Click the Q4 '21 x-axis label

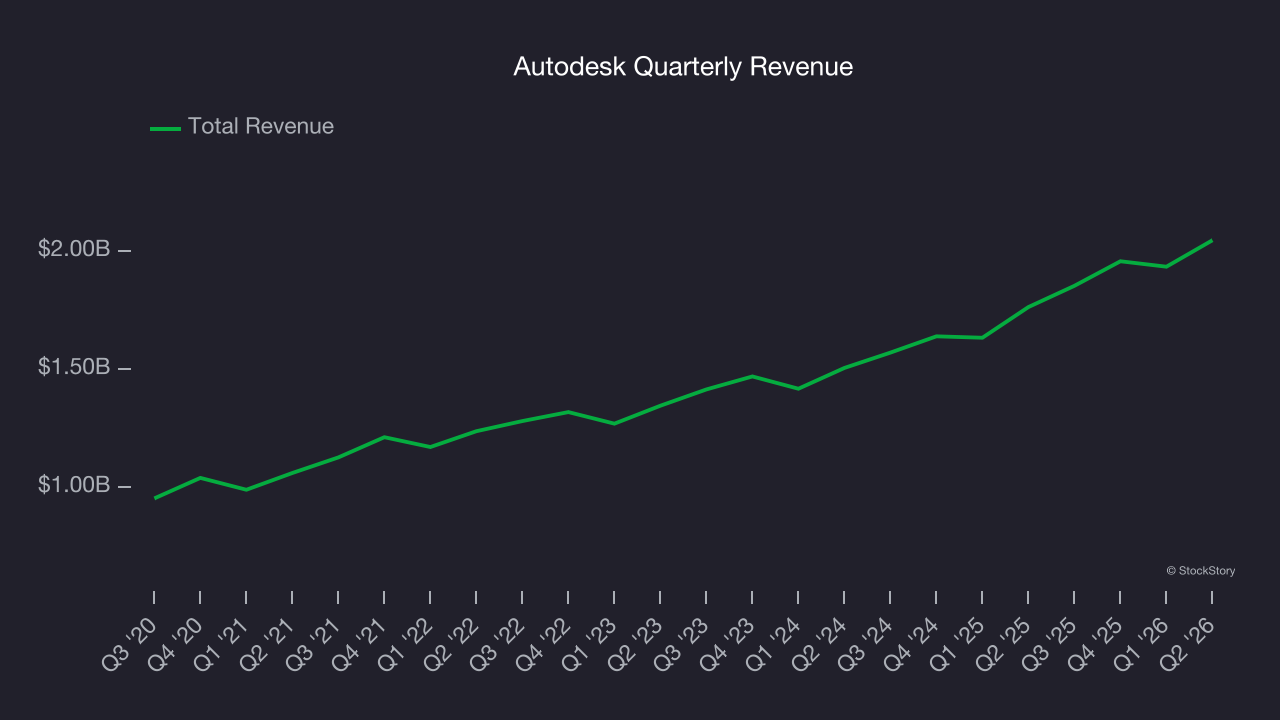(361, 643)
